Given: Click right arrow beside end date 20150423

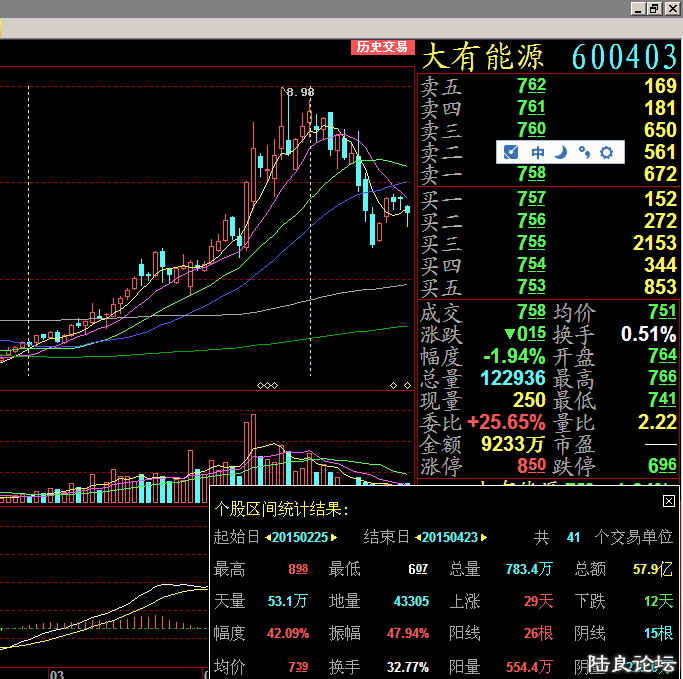Looking at the screenshot, I should (x=484, y=538).
